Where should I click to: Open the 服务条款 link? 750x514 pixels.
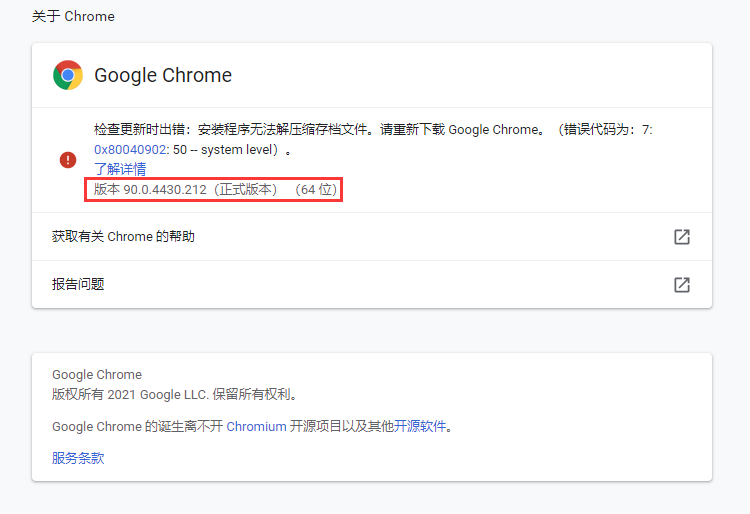(x=78, y=458)
